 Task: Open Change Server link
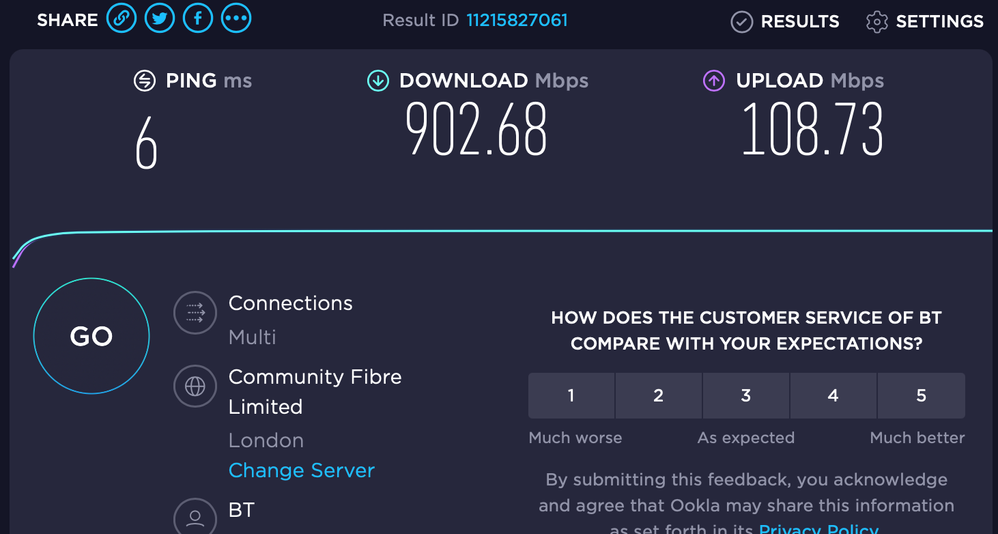pyautogui.click(x=301, y=470)
